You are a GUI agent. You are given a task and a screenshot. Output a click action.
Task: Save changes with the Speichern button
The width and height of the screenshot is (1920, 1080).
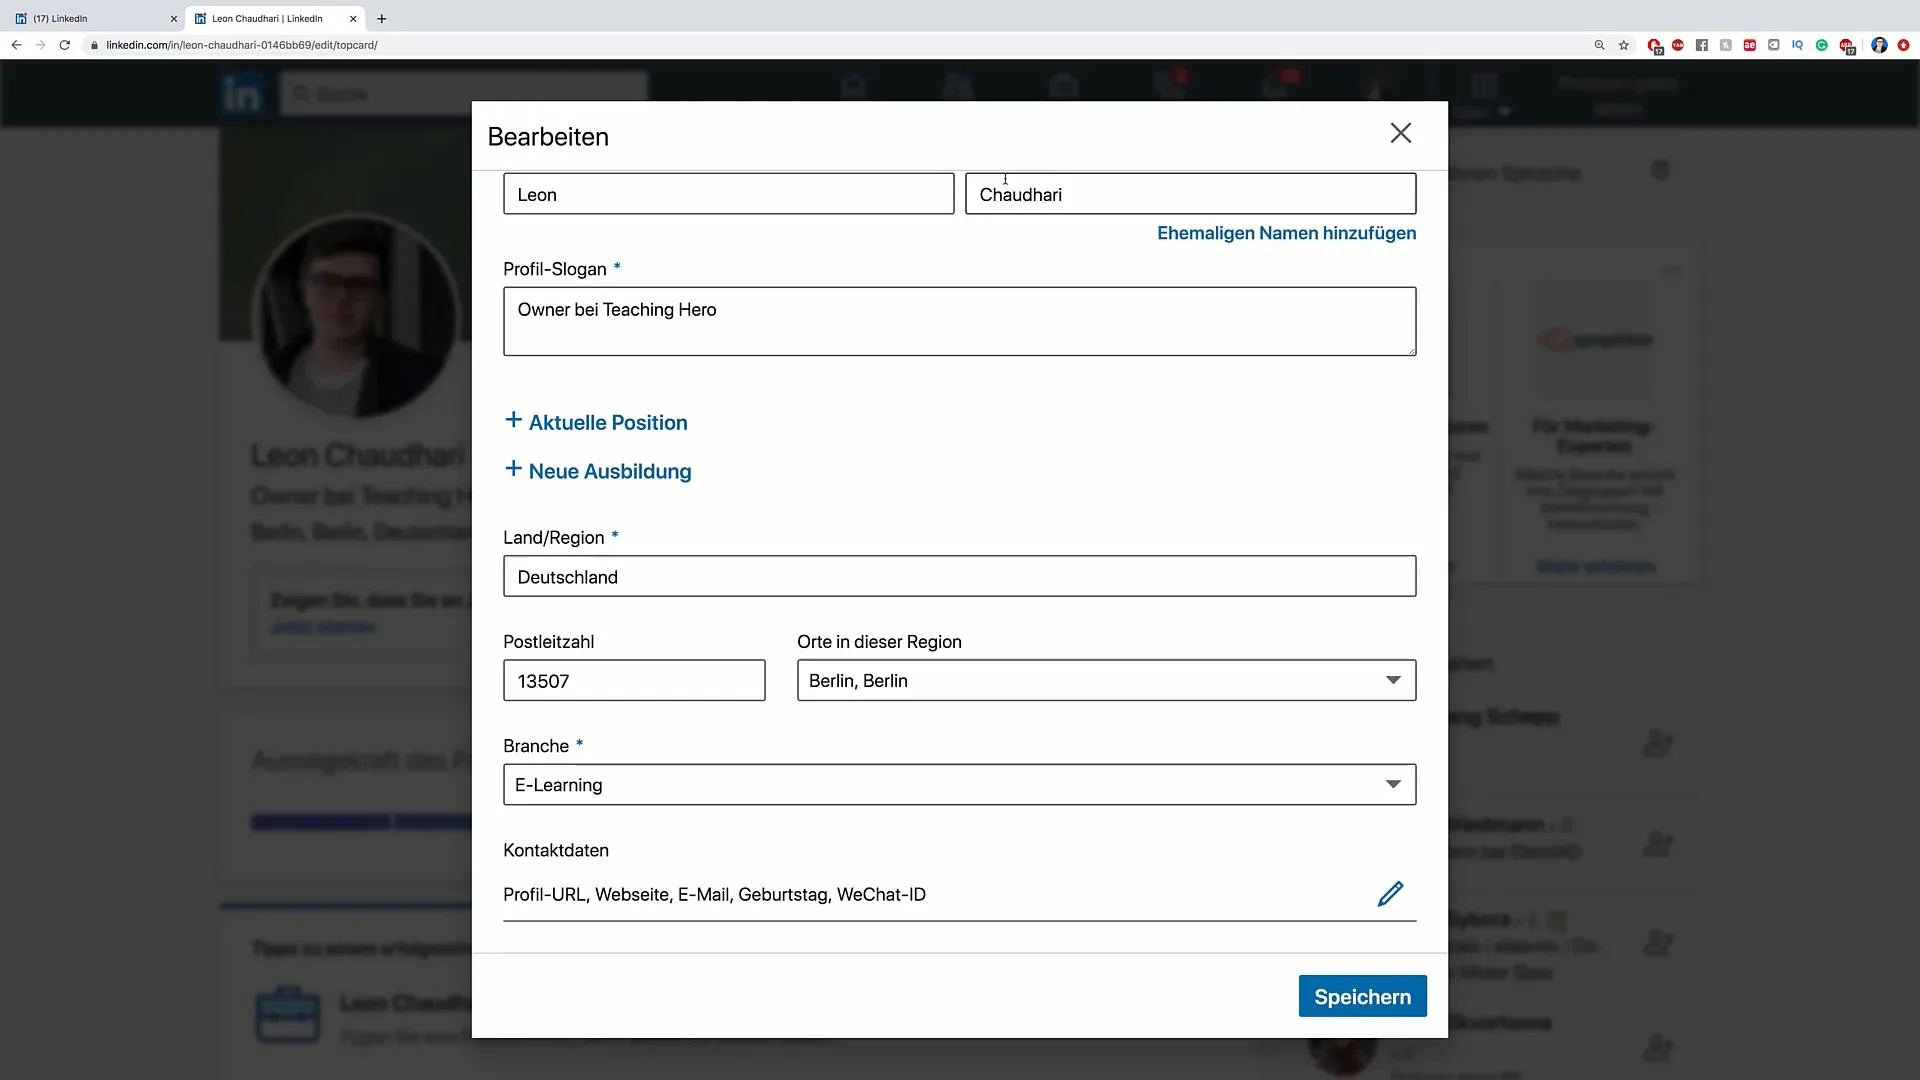tap(1361, 996)
